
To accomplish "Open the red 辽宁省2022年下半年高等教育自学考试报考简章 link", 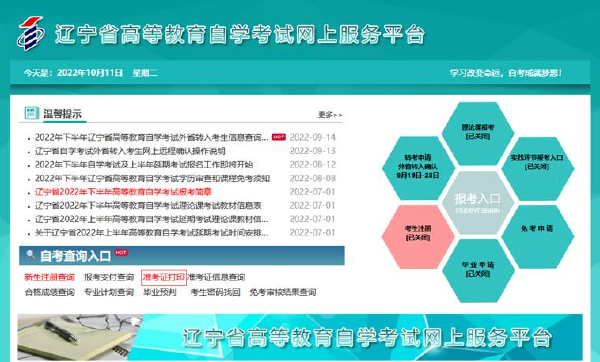I will pyautogui.click(x=123, y=192).
